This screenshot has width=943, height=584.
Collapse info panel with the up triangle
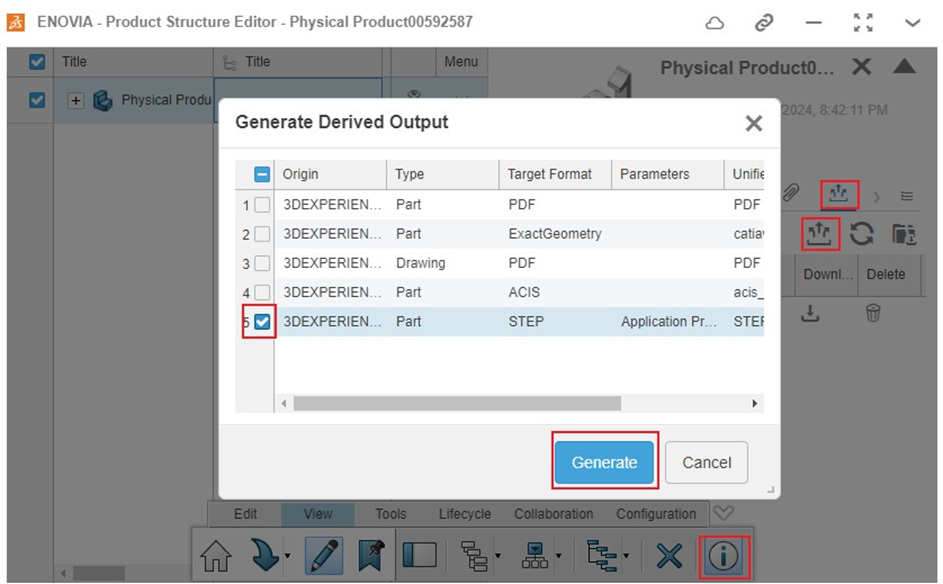(x=905, y=66)
